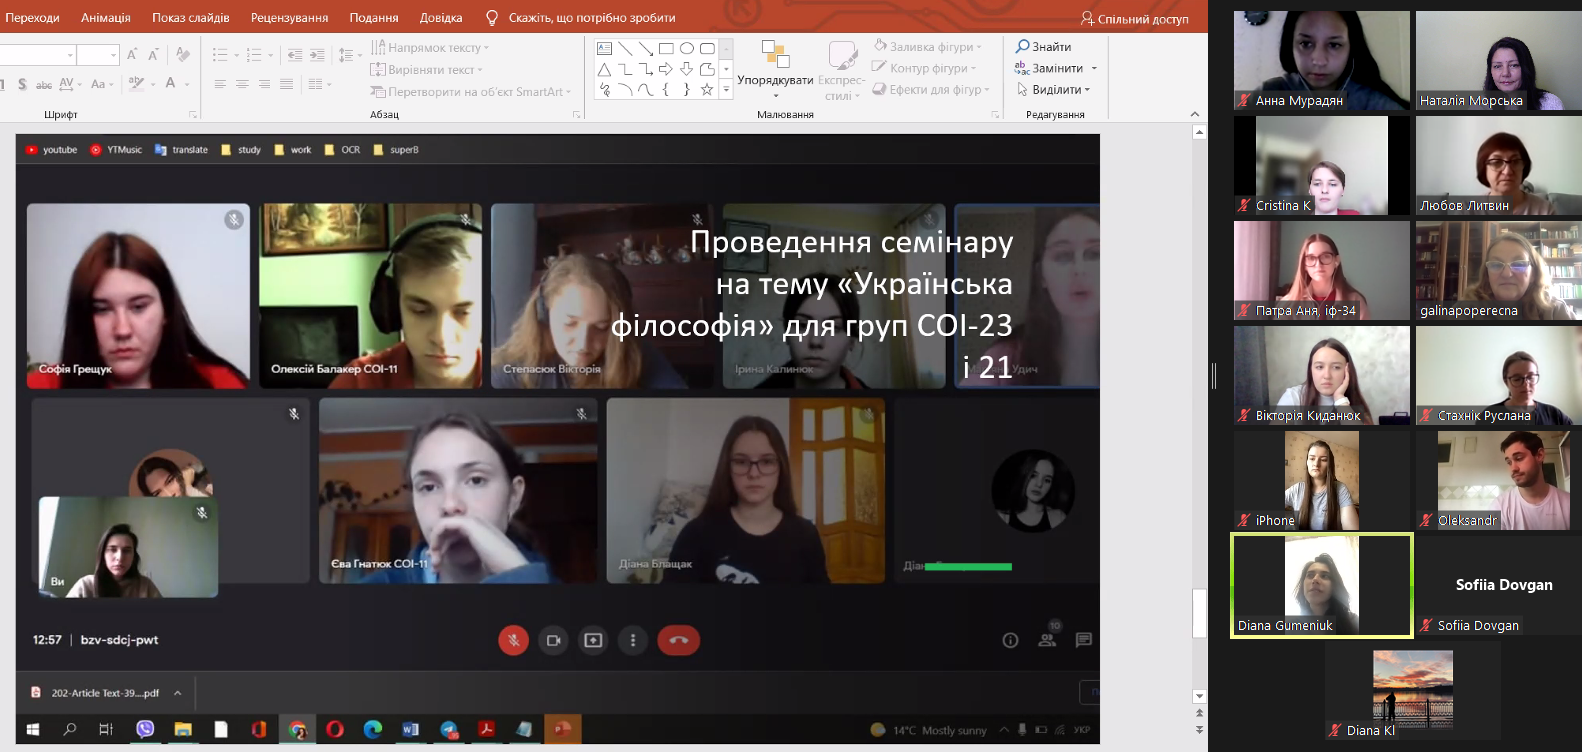
Task: Apply the text highlight color swatch
Action: [137, 84]
